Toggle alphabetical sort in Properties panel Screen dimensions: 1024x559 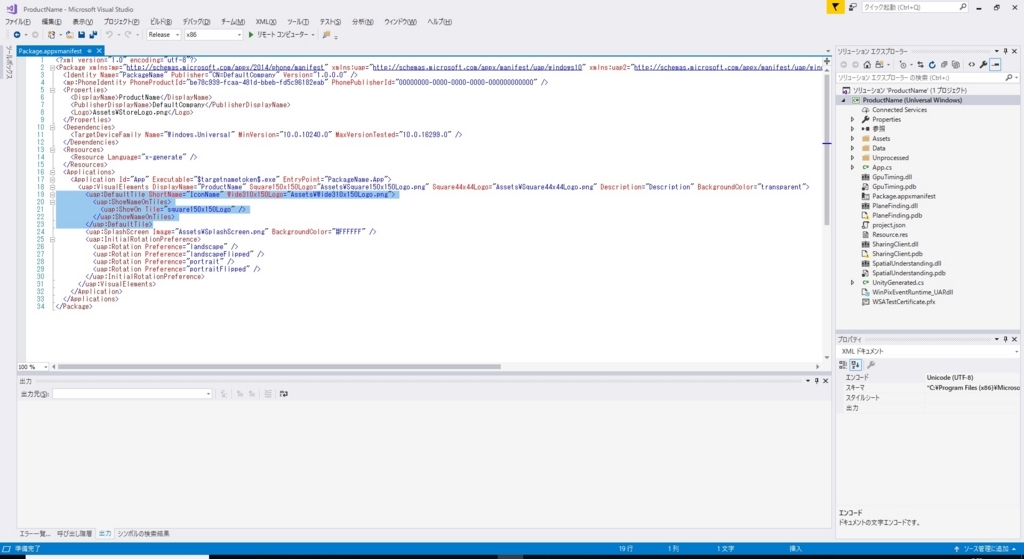(856, 365)
